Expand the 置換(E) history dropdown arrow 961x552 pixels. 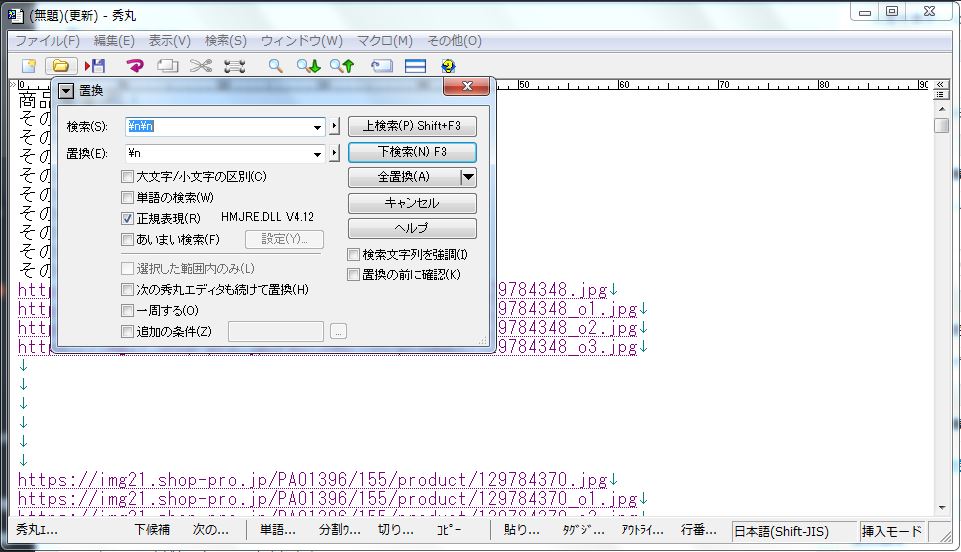click(317, 154)
